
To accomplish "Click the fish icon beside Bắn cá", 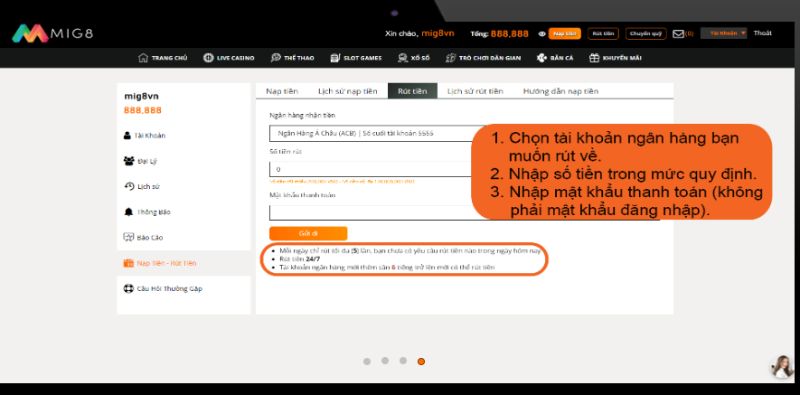I will (x=542, y=58).
